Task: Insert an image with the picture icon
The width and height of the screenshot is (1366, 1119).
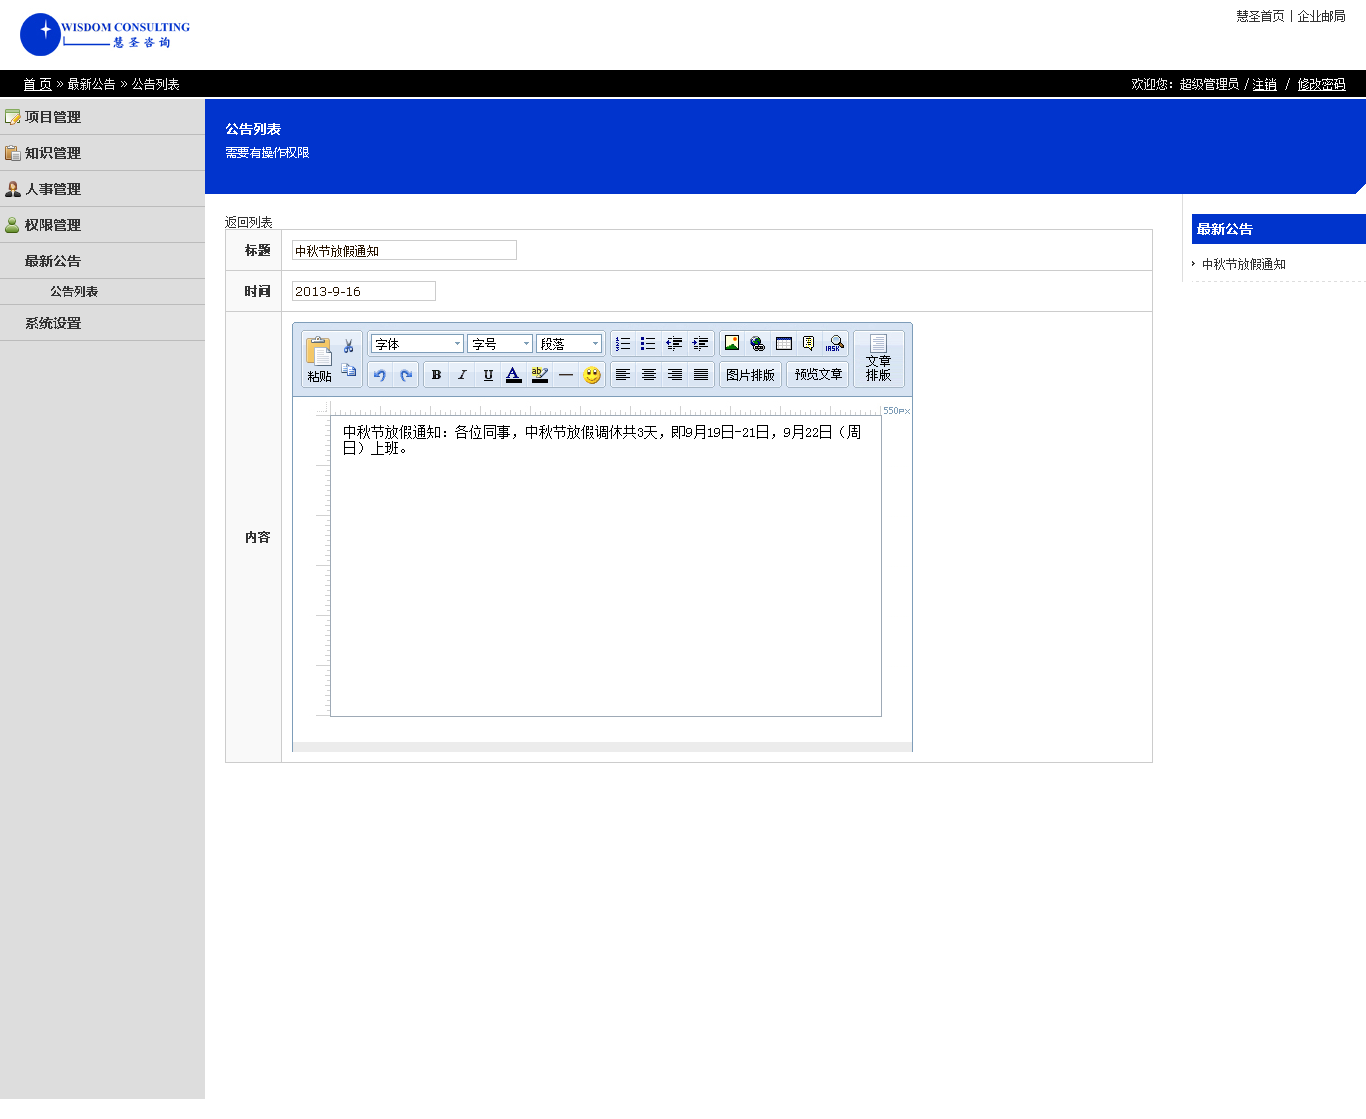Action: [x=732, y=343]
